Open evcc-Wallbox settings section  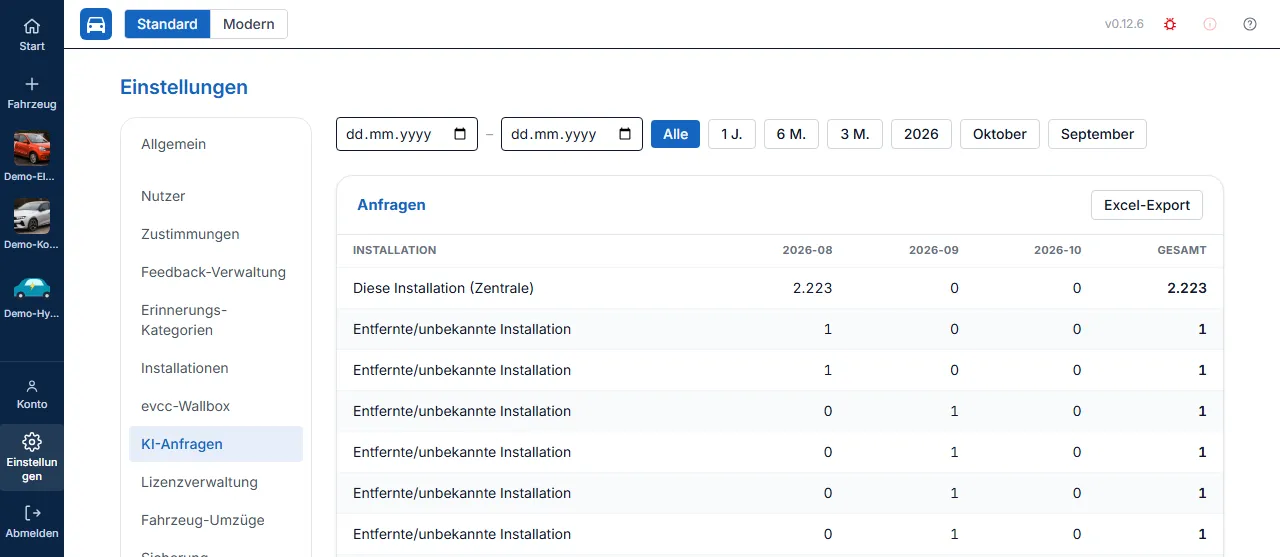click(x=216, y=406)
